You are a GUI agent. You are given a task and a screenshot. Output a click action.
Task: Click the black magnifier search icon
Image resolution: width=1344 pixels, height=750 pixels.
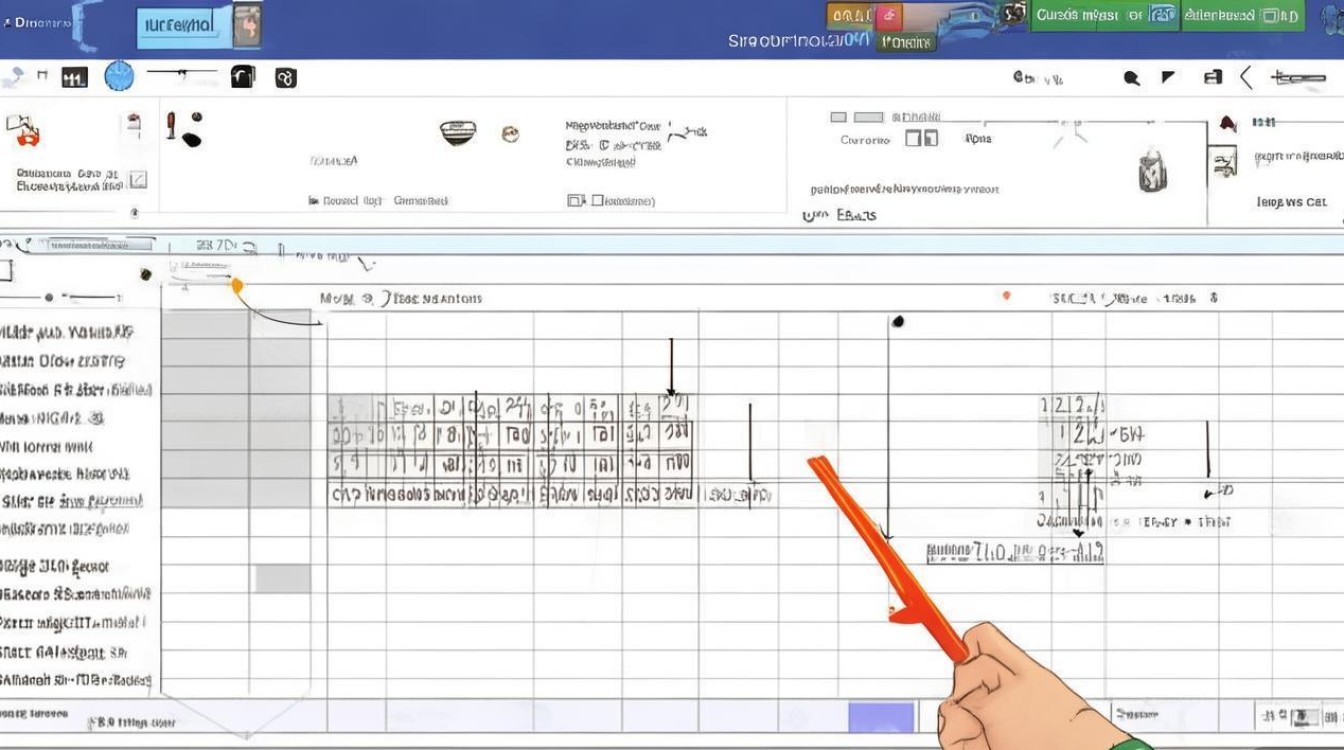pyautogui.click(x=1131, y=77)
